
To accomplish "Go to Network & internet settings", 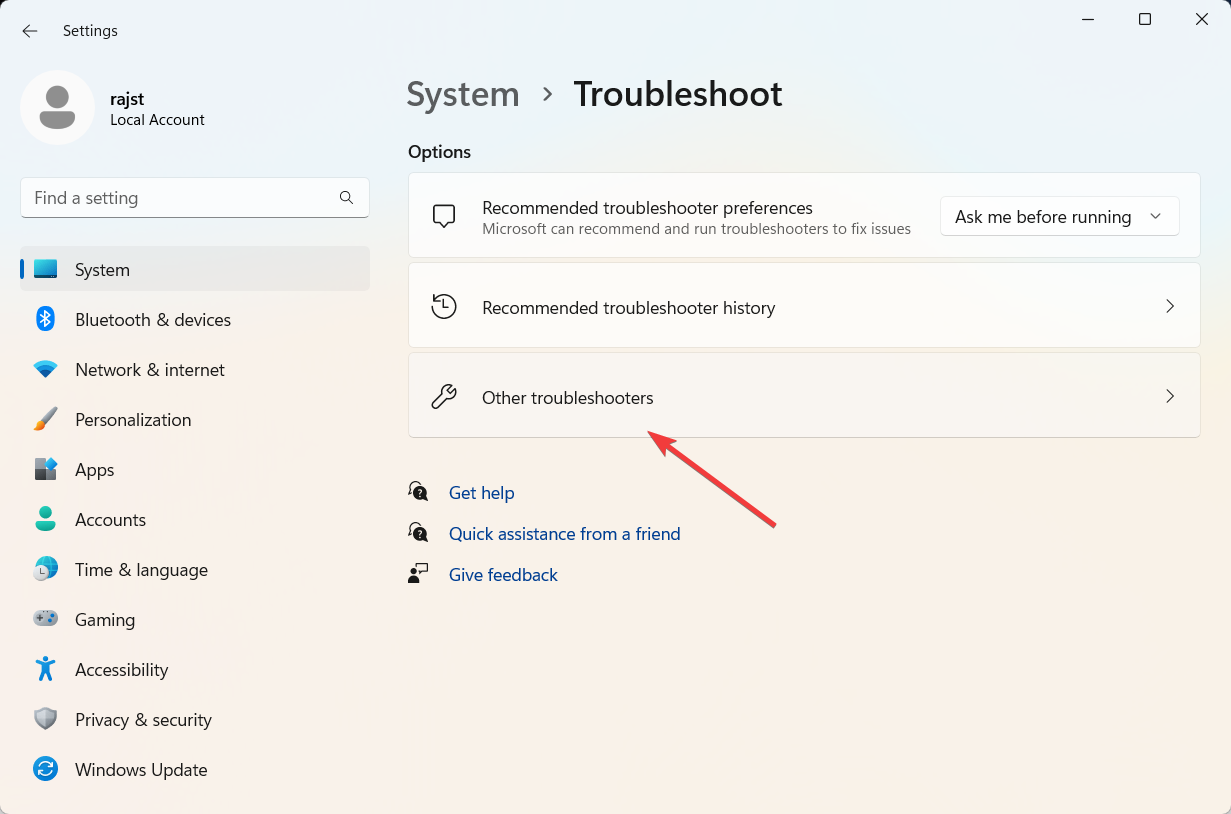I will (x=195, y=369).
